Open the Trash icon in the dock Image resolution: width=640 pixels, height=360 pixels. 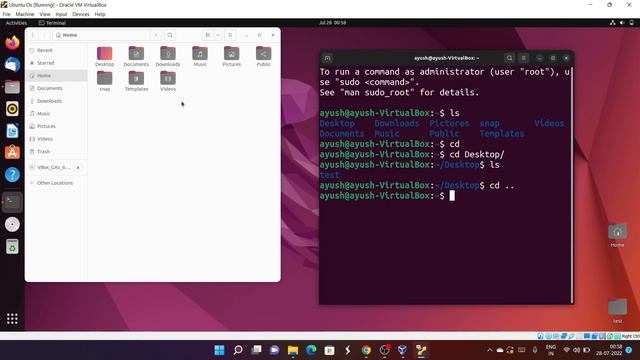click(12, 247)
